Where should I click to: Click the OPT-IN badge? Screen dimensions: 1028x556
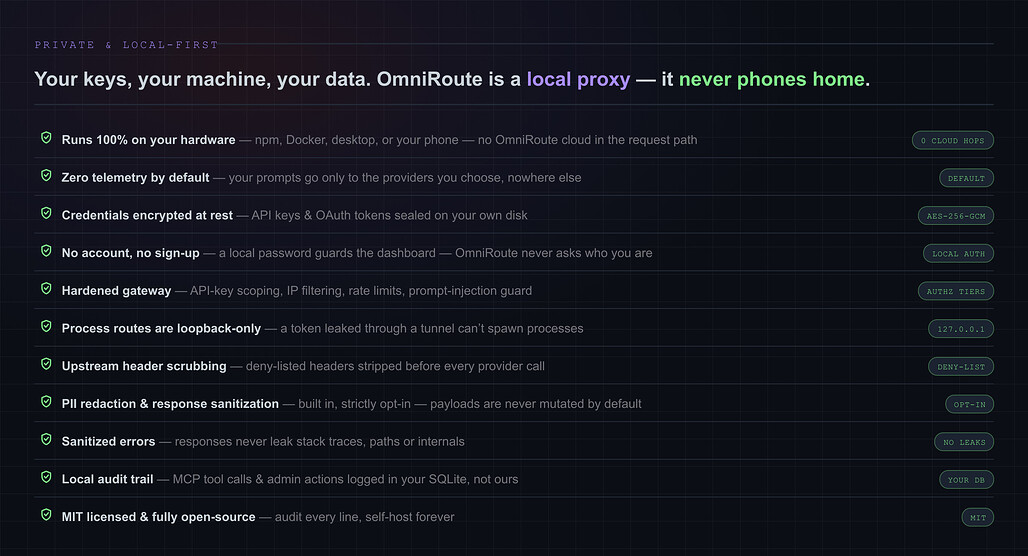click(970, 405)
